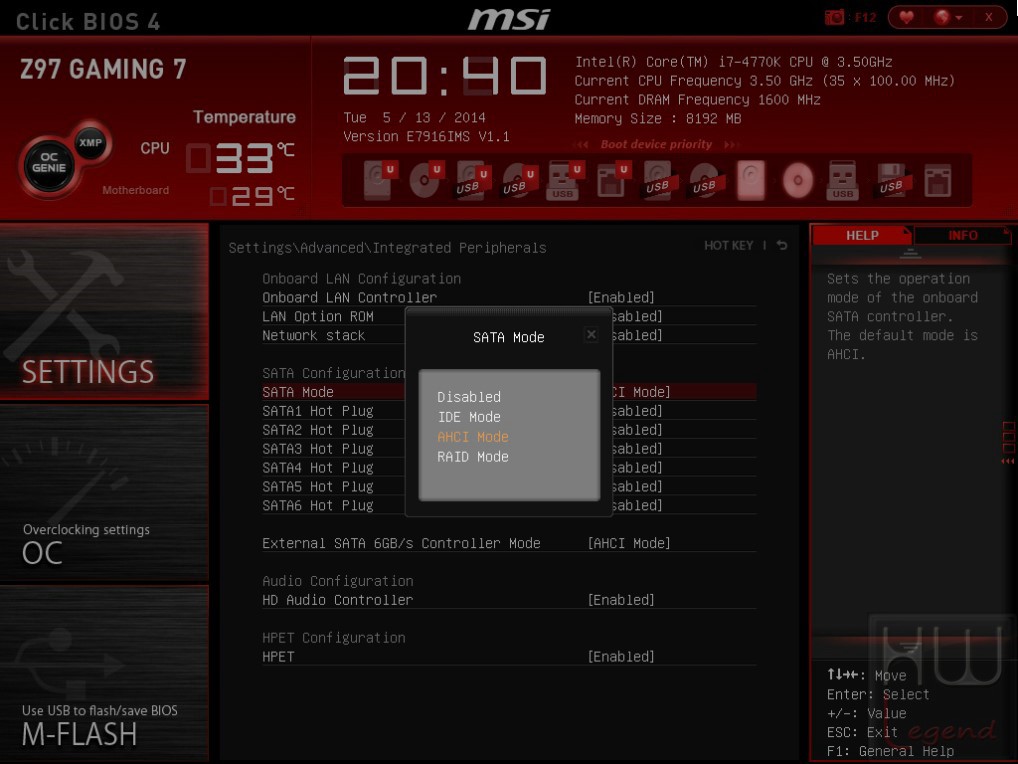Click the language globe icon
This screenshot has height=764, width=1018.
941,18
